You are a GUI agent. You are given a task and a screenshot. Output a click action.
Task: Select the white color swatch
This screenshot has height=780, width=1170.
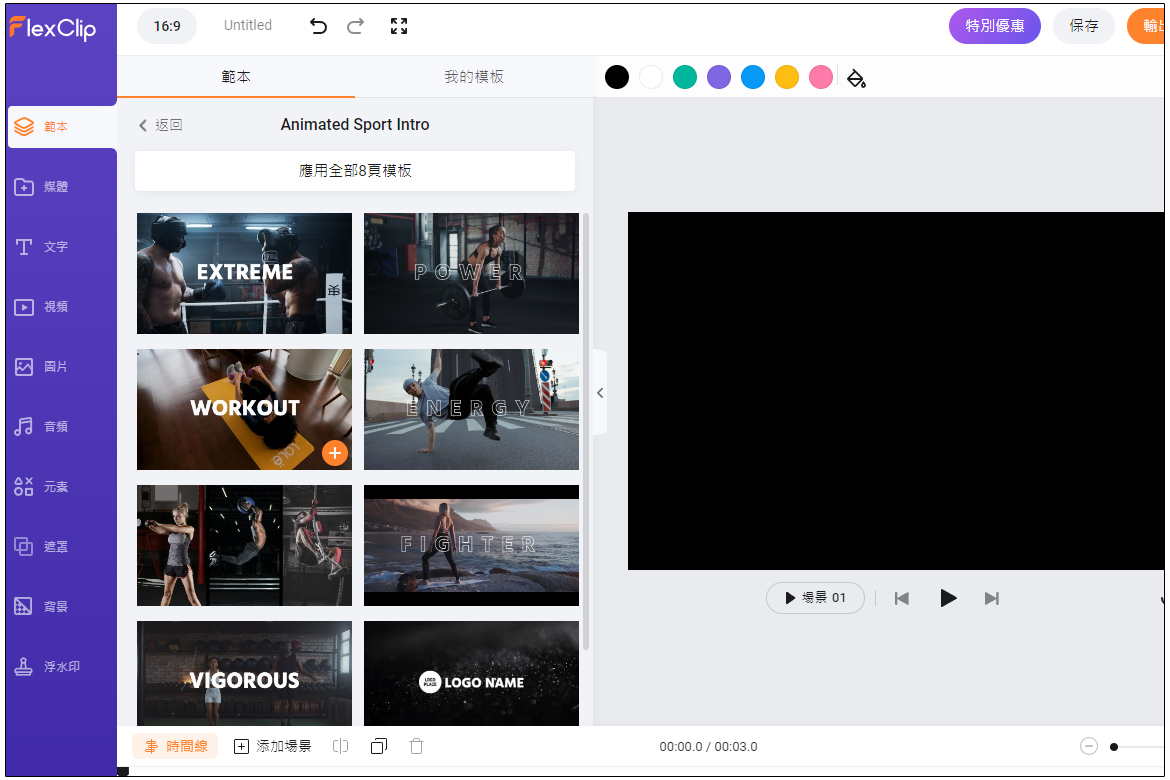651,77
